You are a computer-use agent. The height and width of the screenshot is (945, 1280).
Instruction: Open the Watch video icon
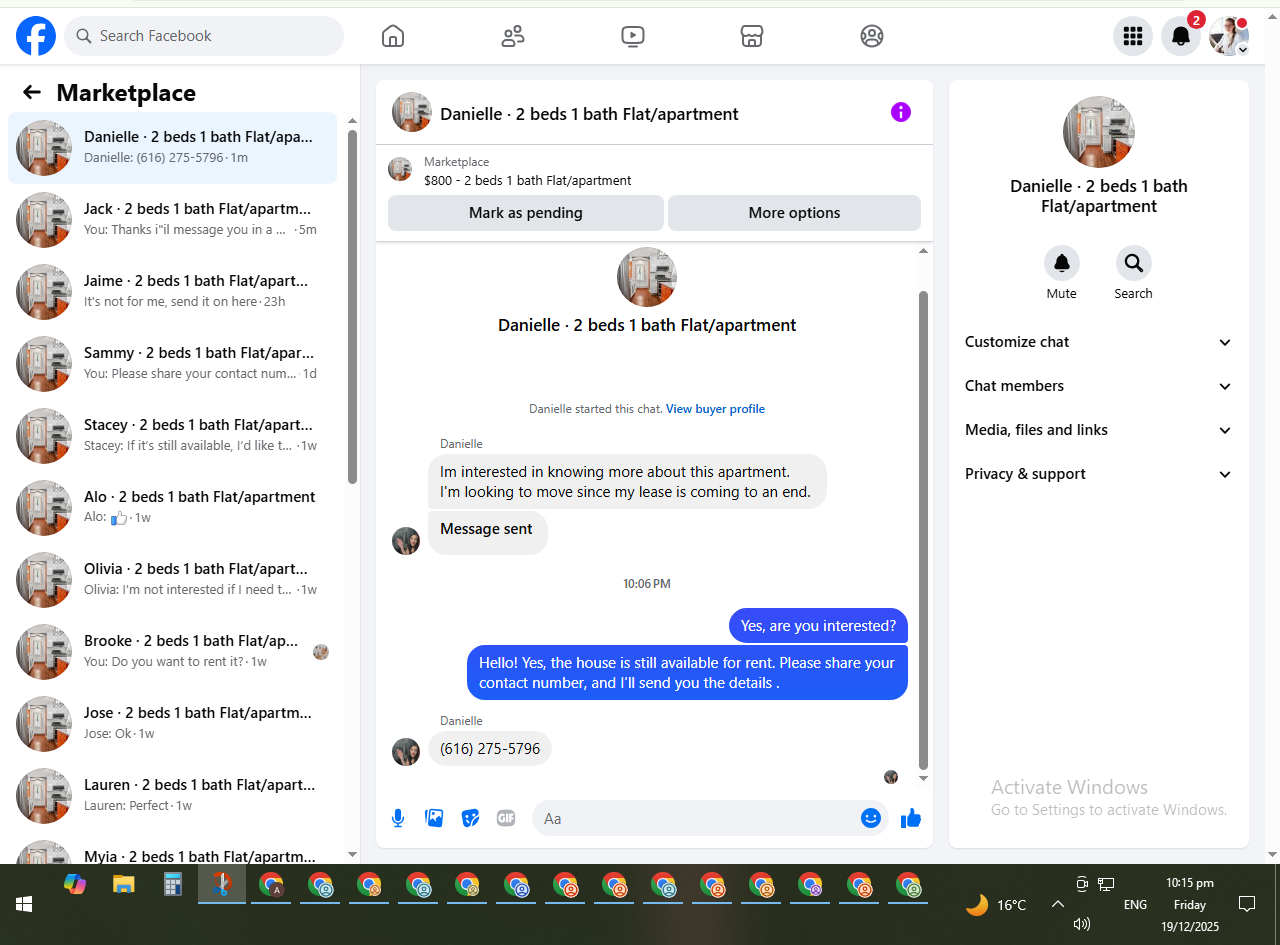pyautogui.click(x=632, y=36)
